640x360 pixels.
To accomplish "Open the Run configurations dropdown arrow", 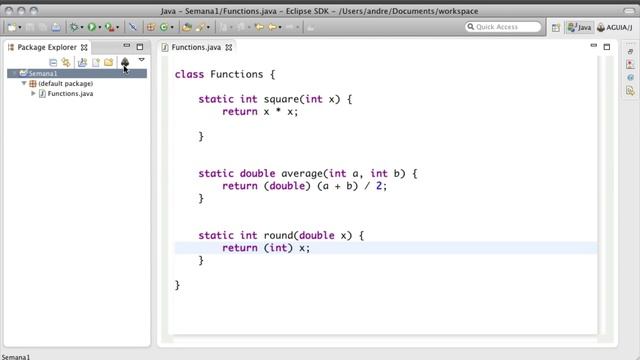I will (100, 27).
